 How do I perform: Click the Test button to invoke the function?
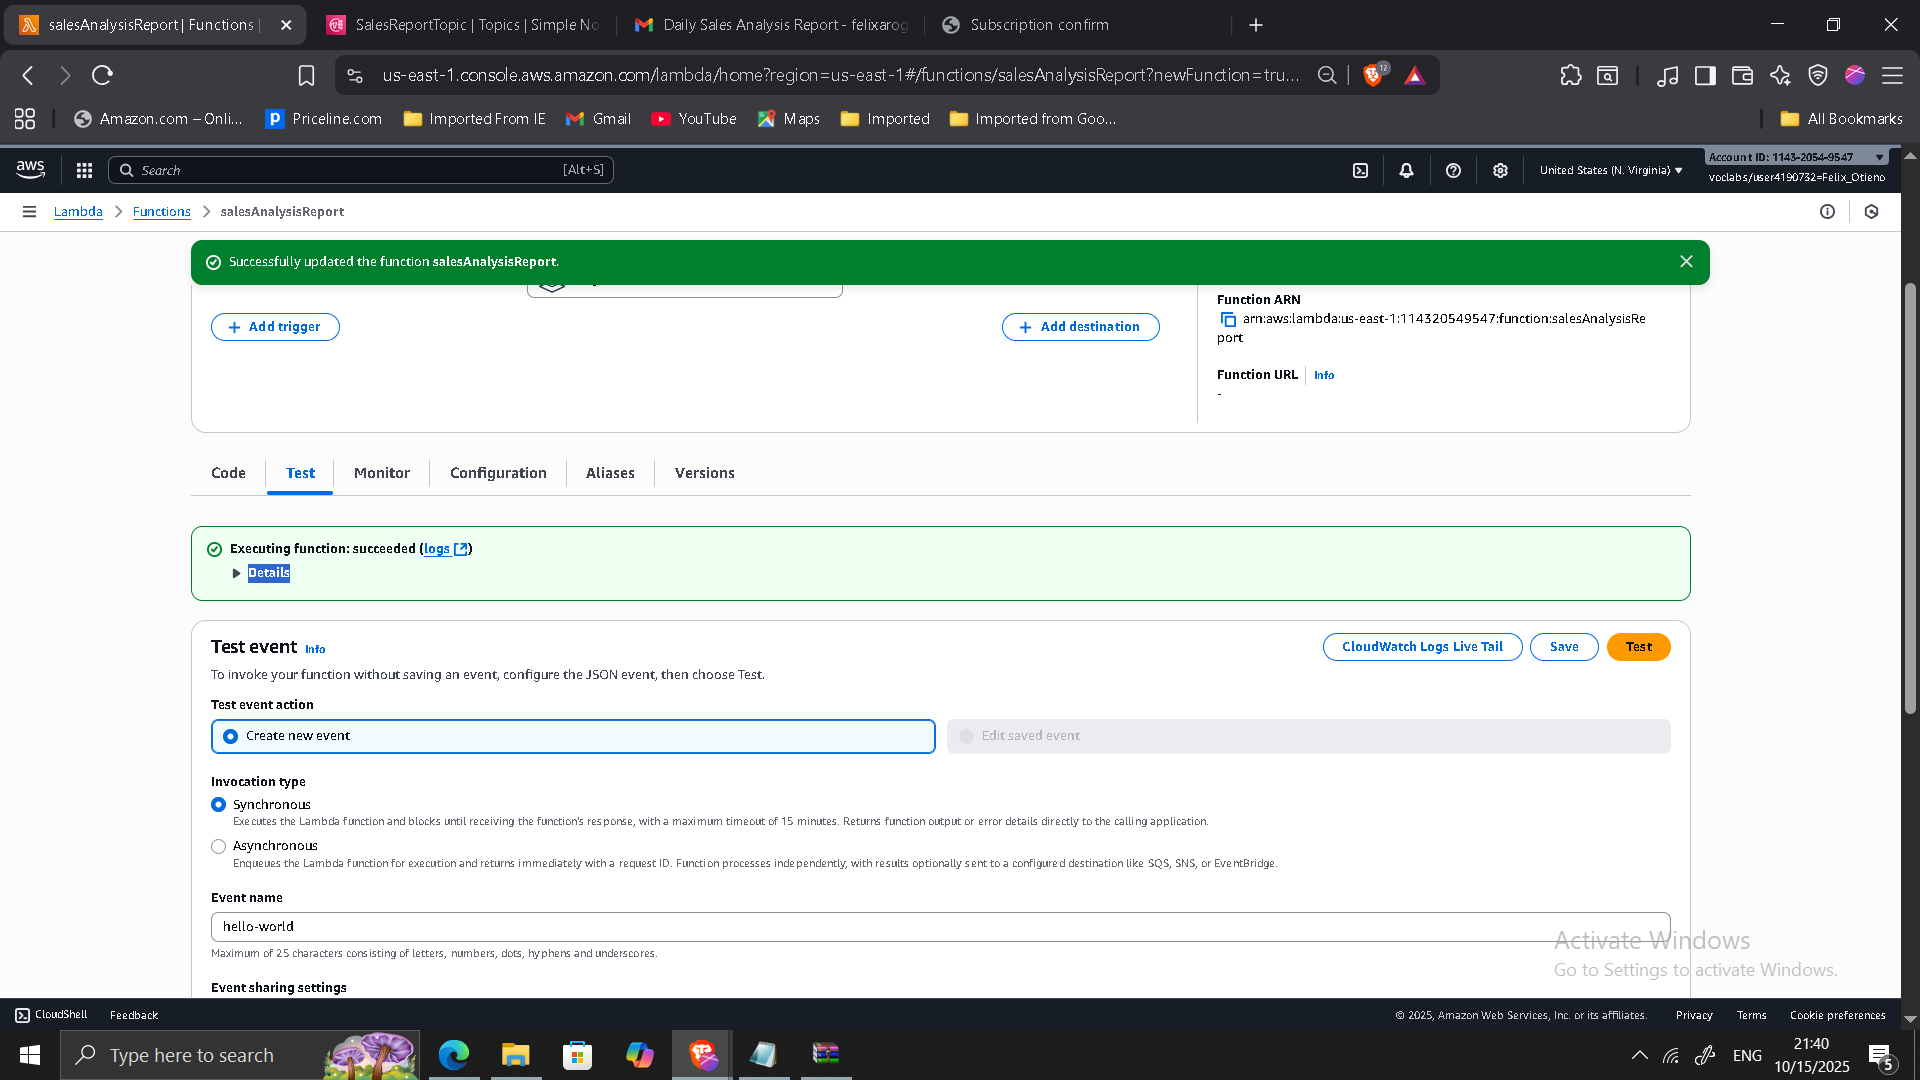[1638, 647]
